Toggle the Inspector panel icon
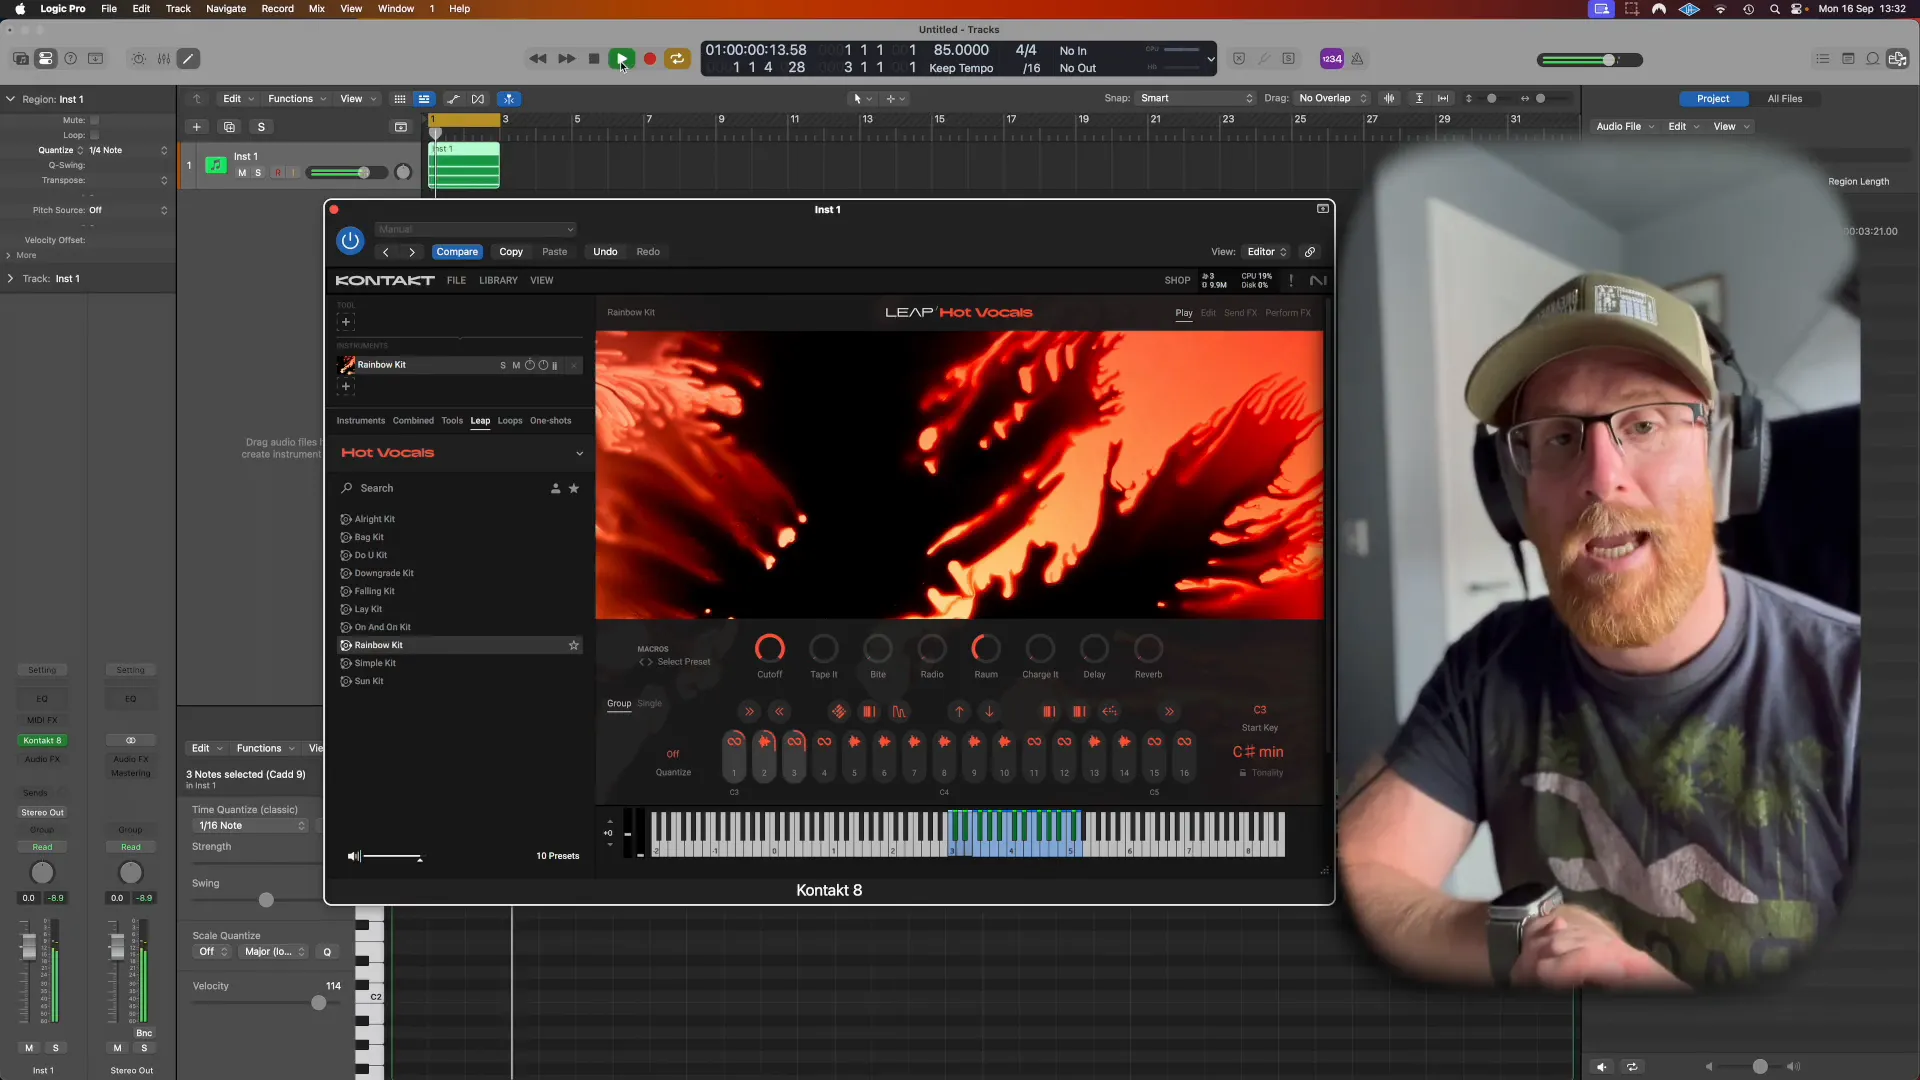This screenshot has height=1080, width=1920. click(x=46, y=59)
